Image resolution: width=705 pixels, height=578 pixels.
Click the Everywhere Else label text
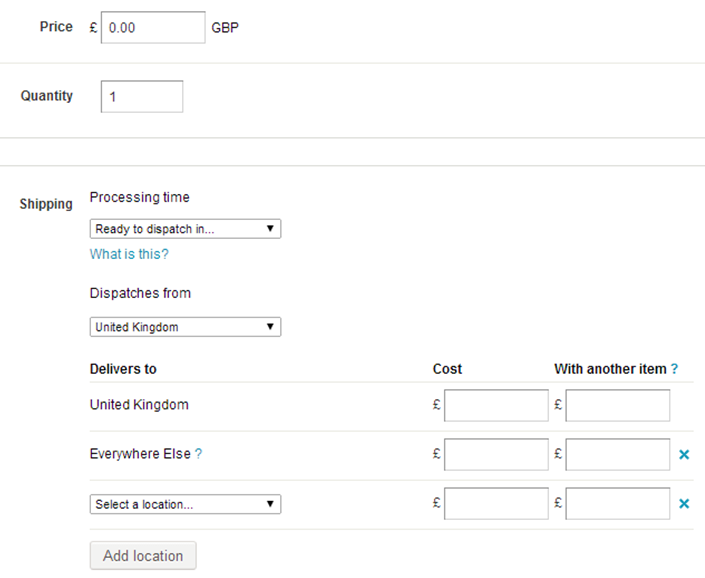pos(139,454)
